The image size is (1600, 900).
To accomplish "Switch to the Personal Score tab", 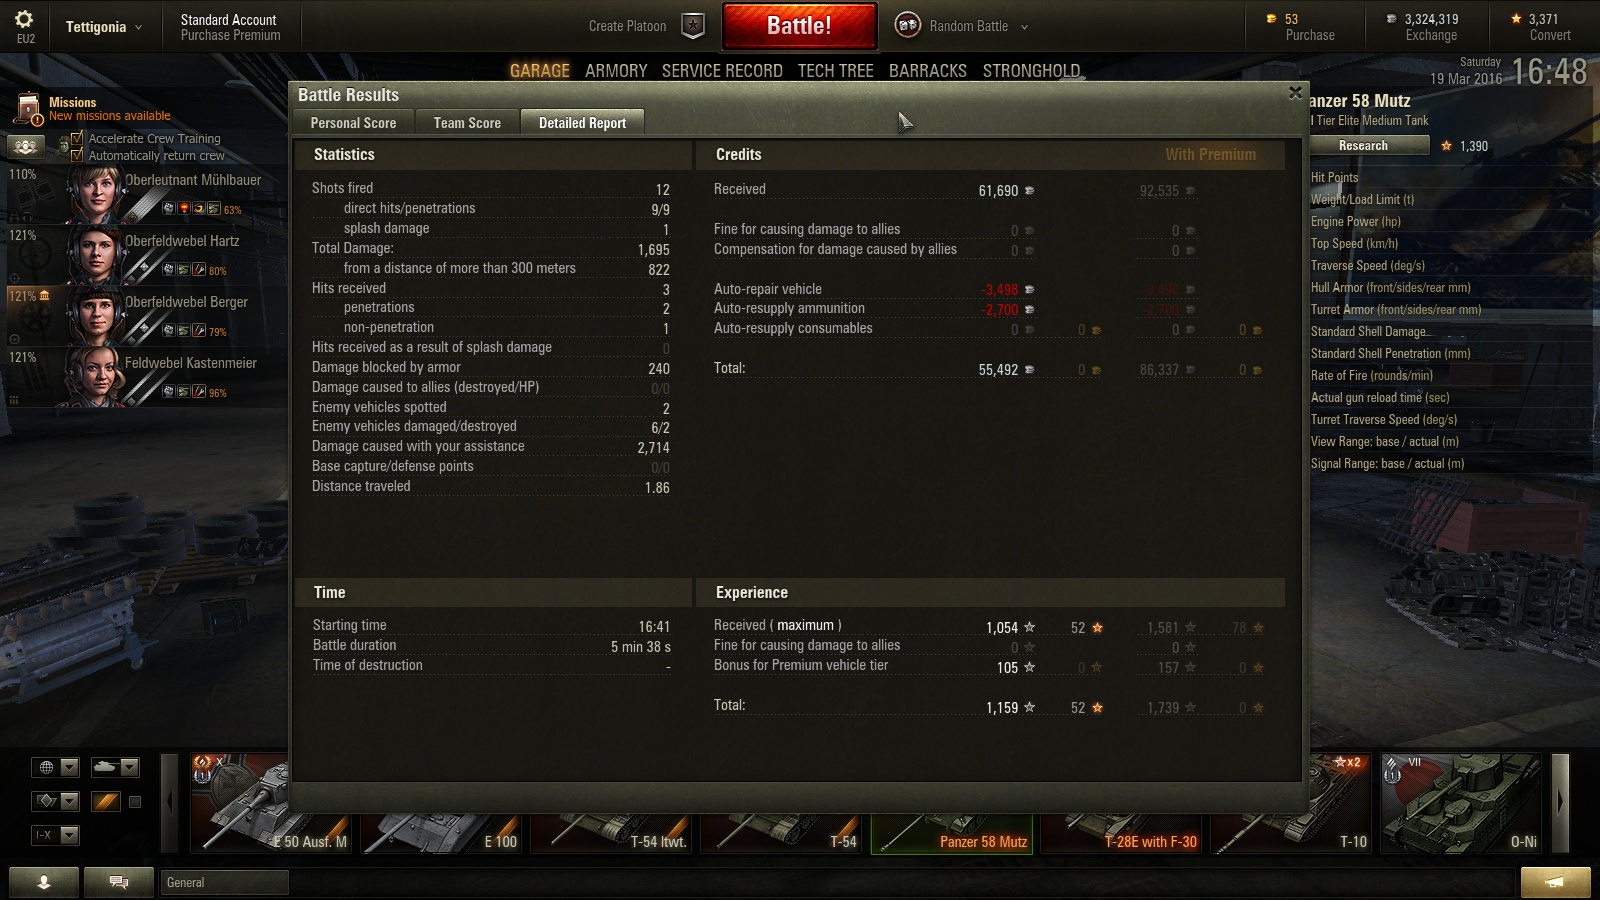I will click(353, 123).
